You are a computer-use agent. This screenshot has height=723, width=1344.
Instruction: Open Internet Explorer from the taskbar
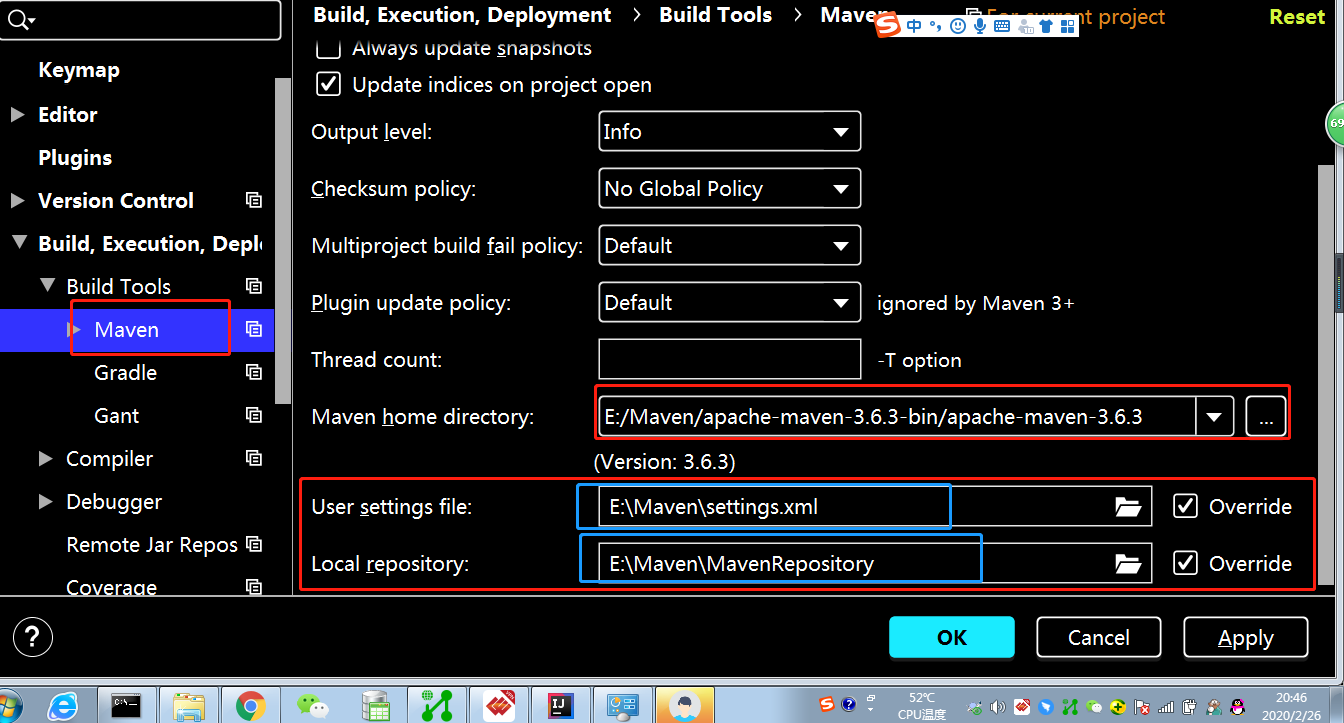63,706
